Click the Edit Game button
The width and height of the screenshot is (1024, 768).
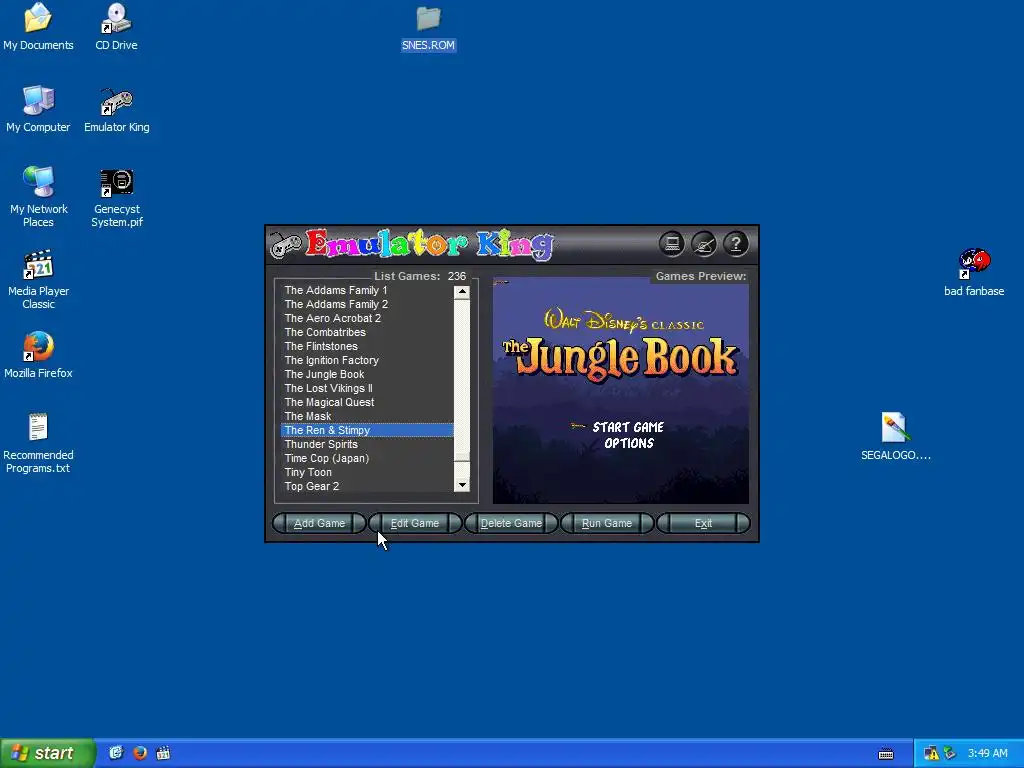click(x=415, y=523)
